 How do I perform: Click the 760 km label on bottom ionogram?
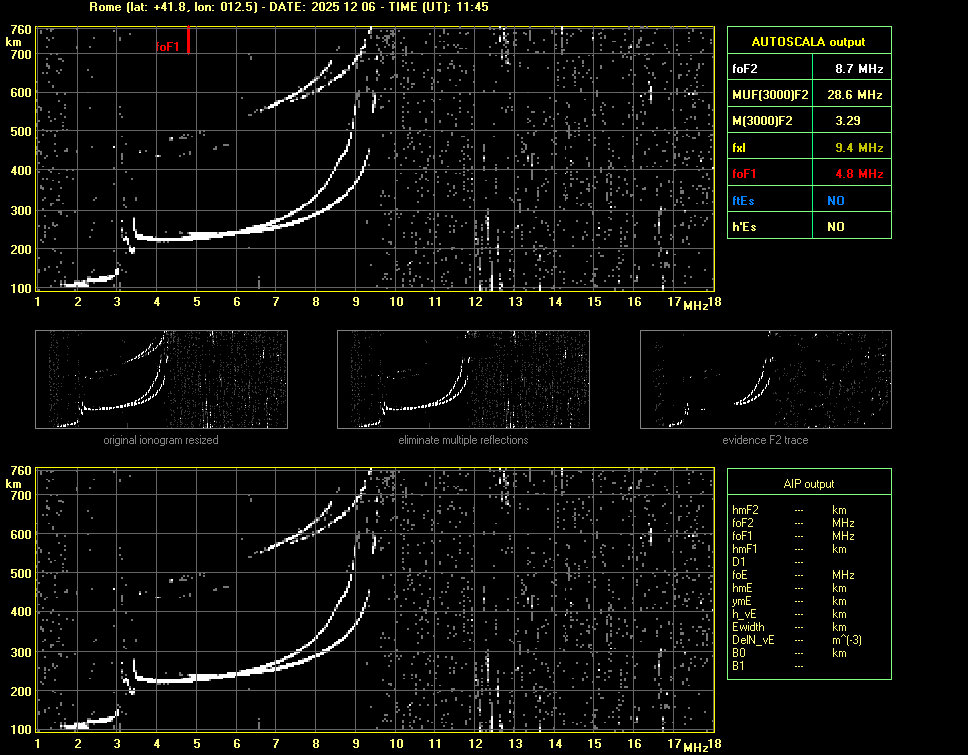(x=19, y=471)
